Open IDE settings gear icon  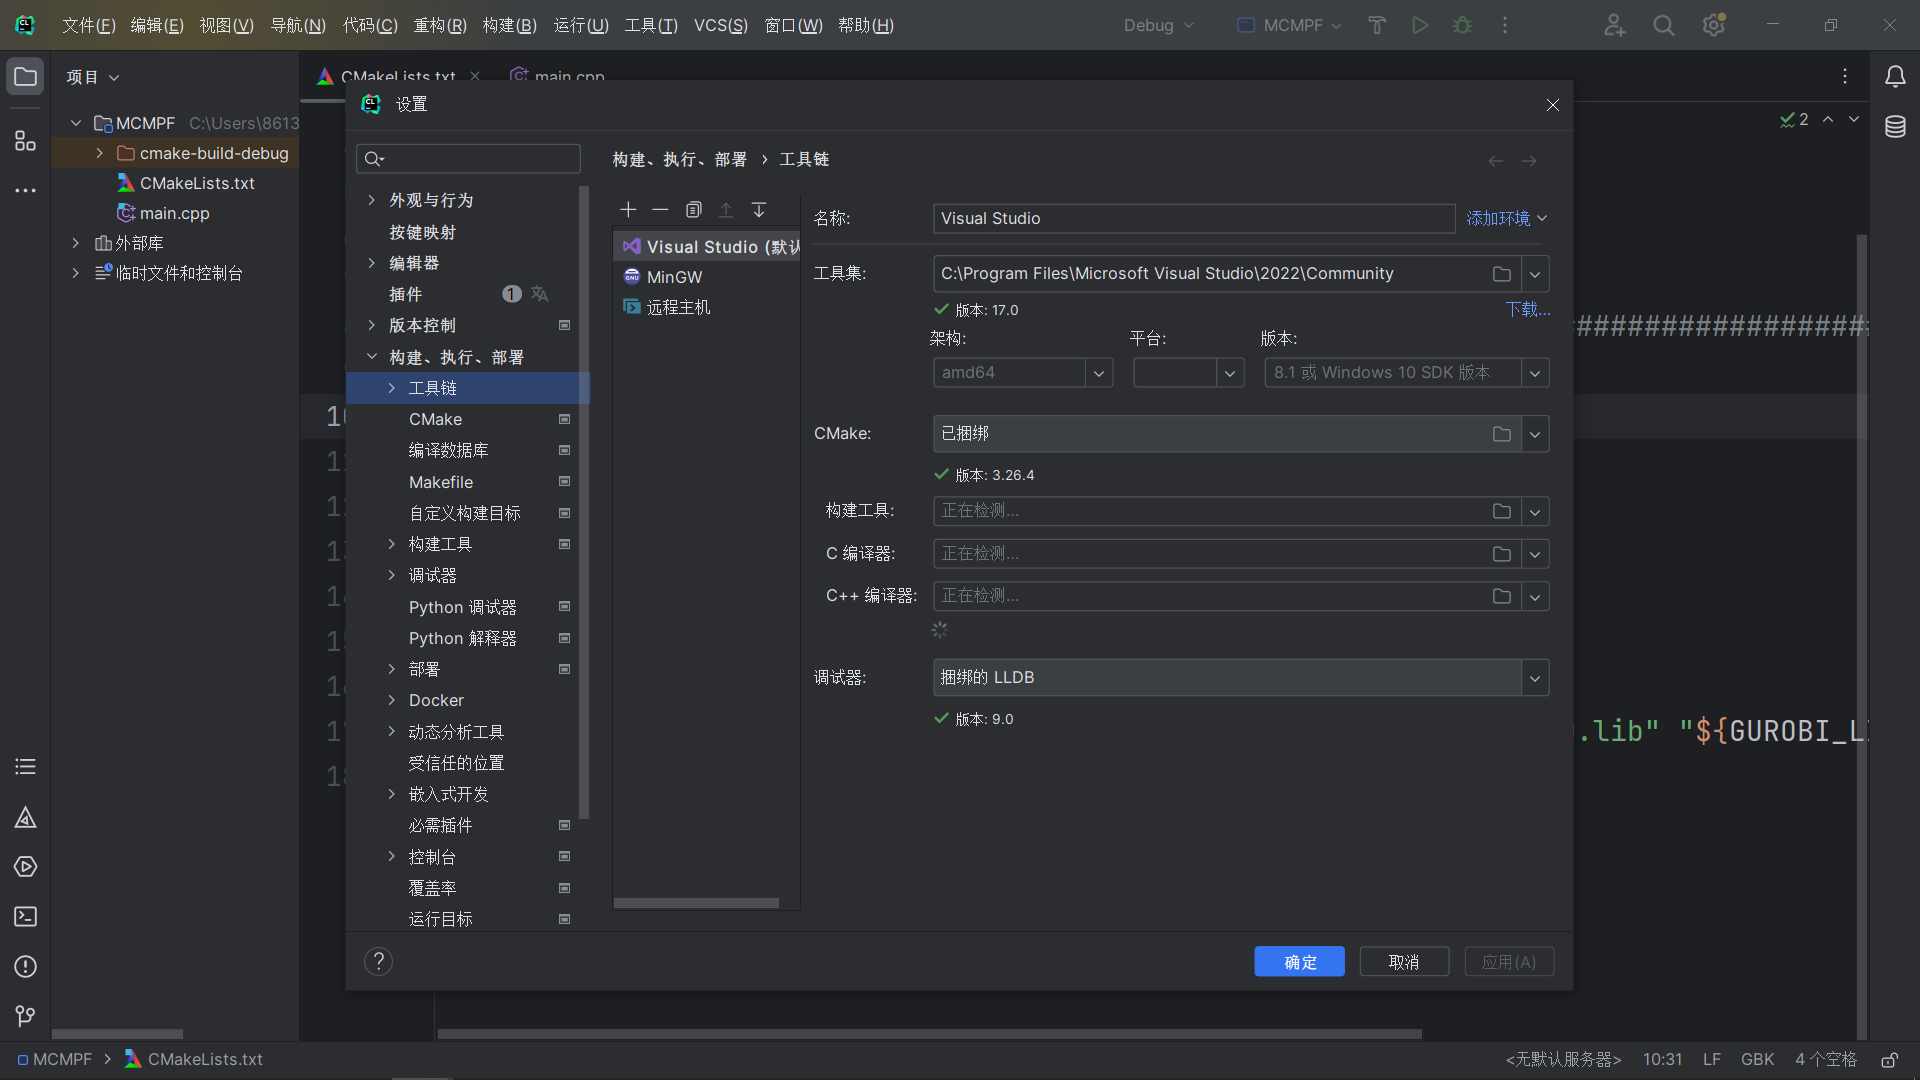(x=1714, y=25)
